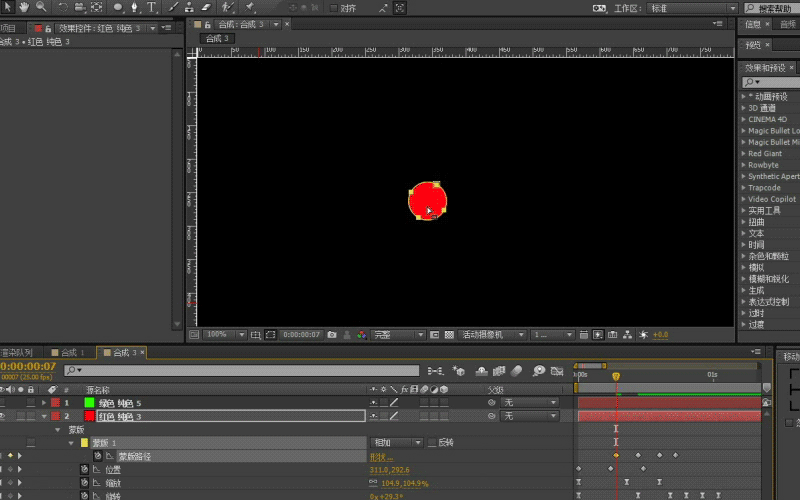
Task: Select the Hand tool in the toolbar
Action: [x=25, y=7]
